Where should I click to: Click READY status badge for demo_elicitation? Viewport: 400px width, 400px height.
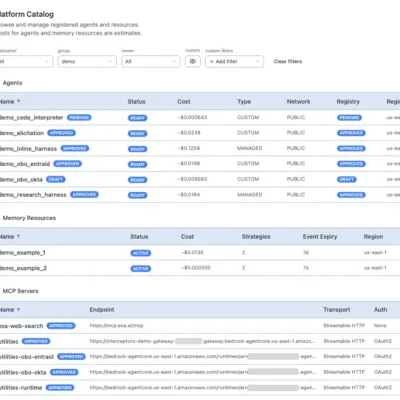coord(137,133)
